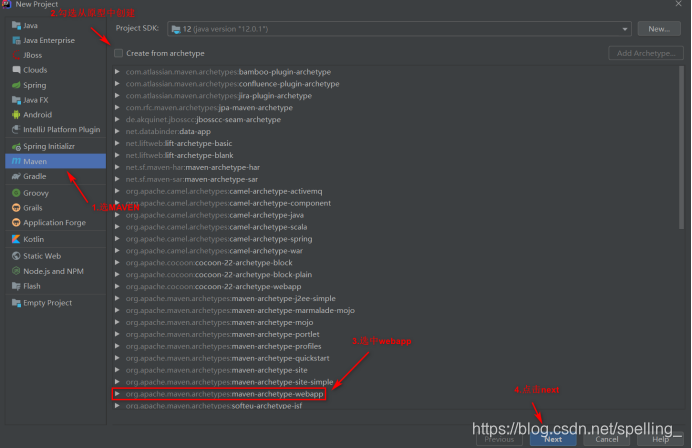Select camel-archetype-java row

395,215
